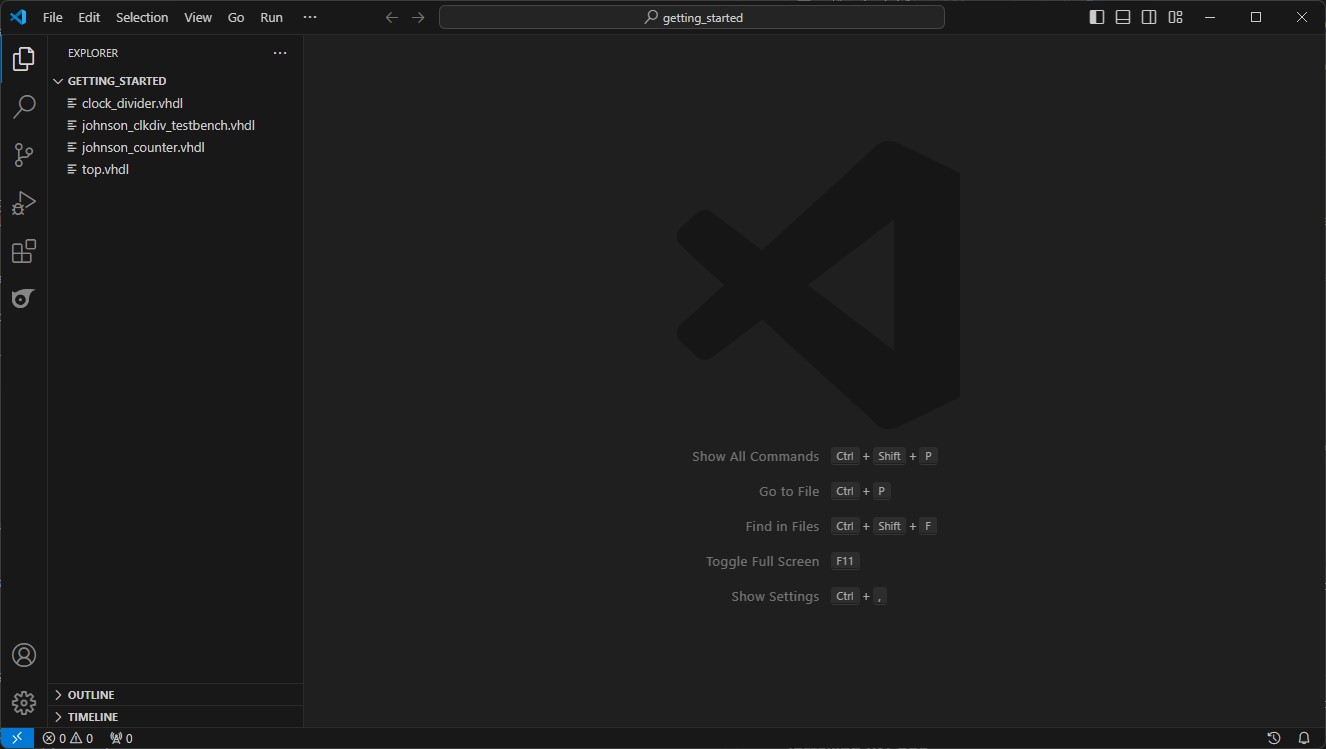
Task: Open Explorer views and more actions ellipsis
Action: 280,53
